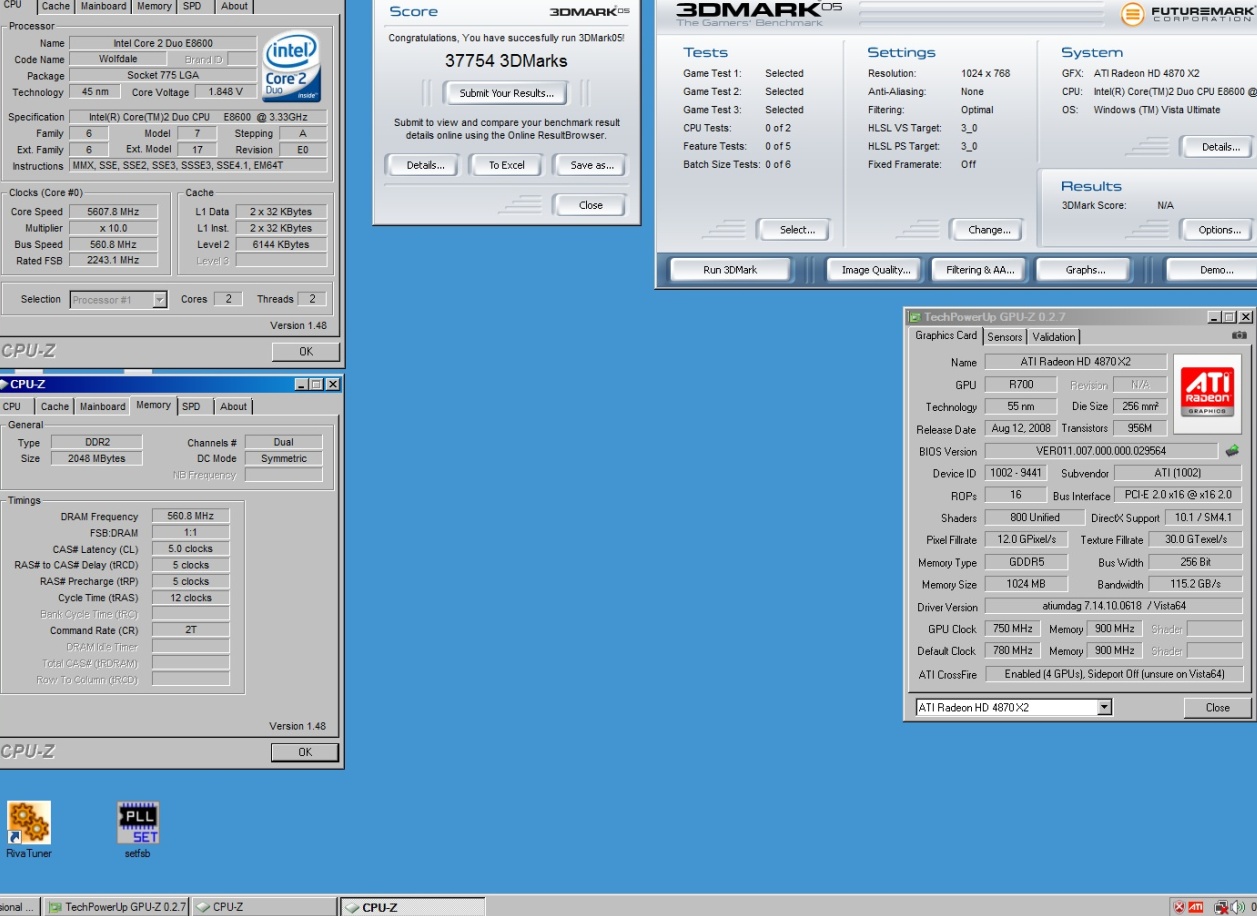Click the DRAM Frequency 560.8 MHz value
This screenshot has height=916, width=1257.
(x=191, y=516)
